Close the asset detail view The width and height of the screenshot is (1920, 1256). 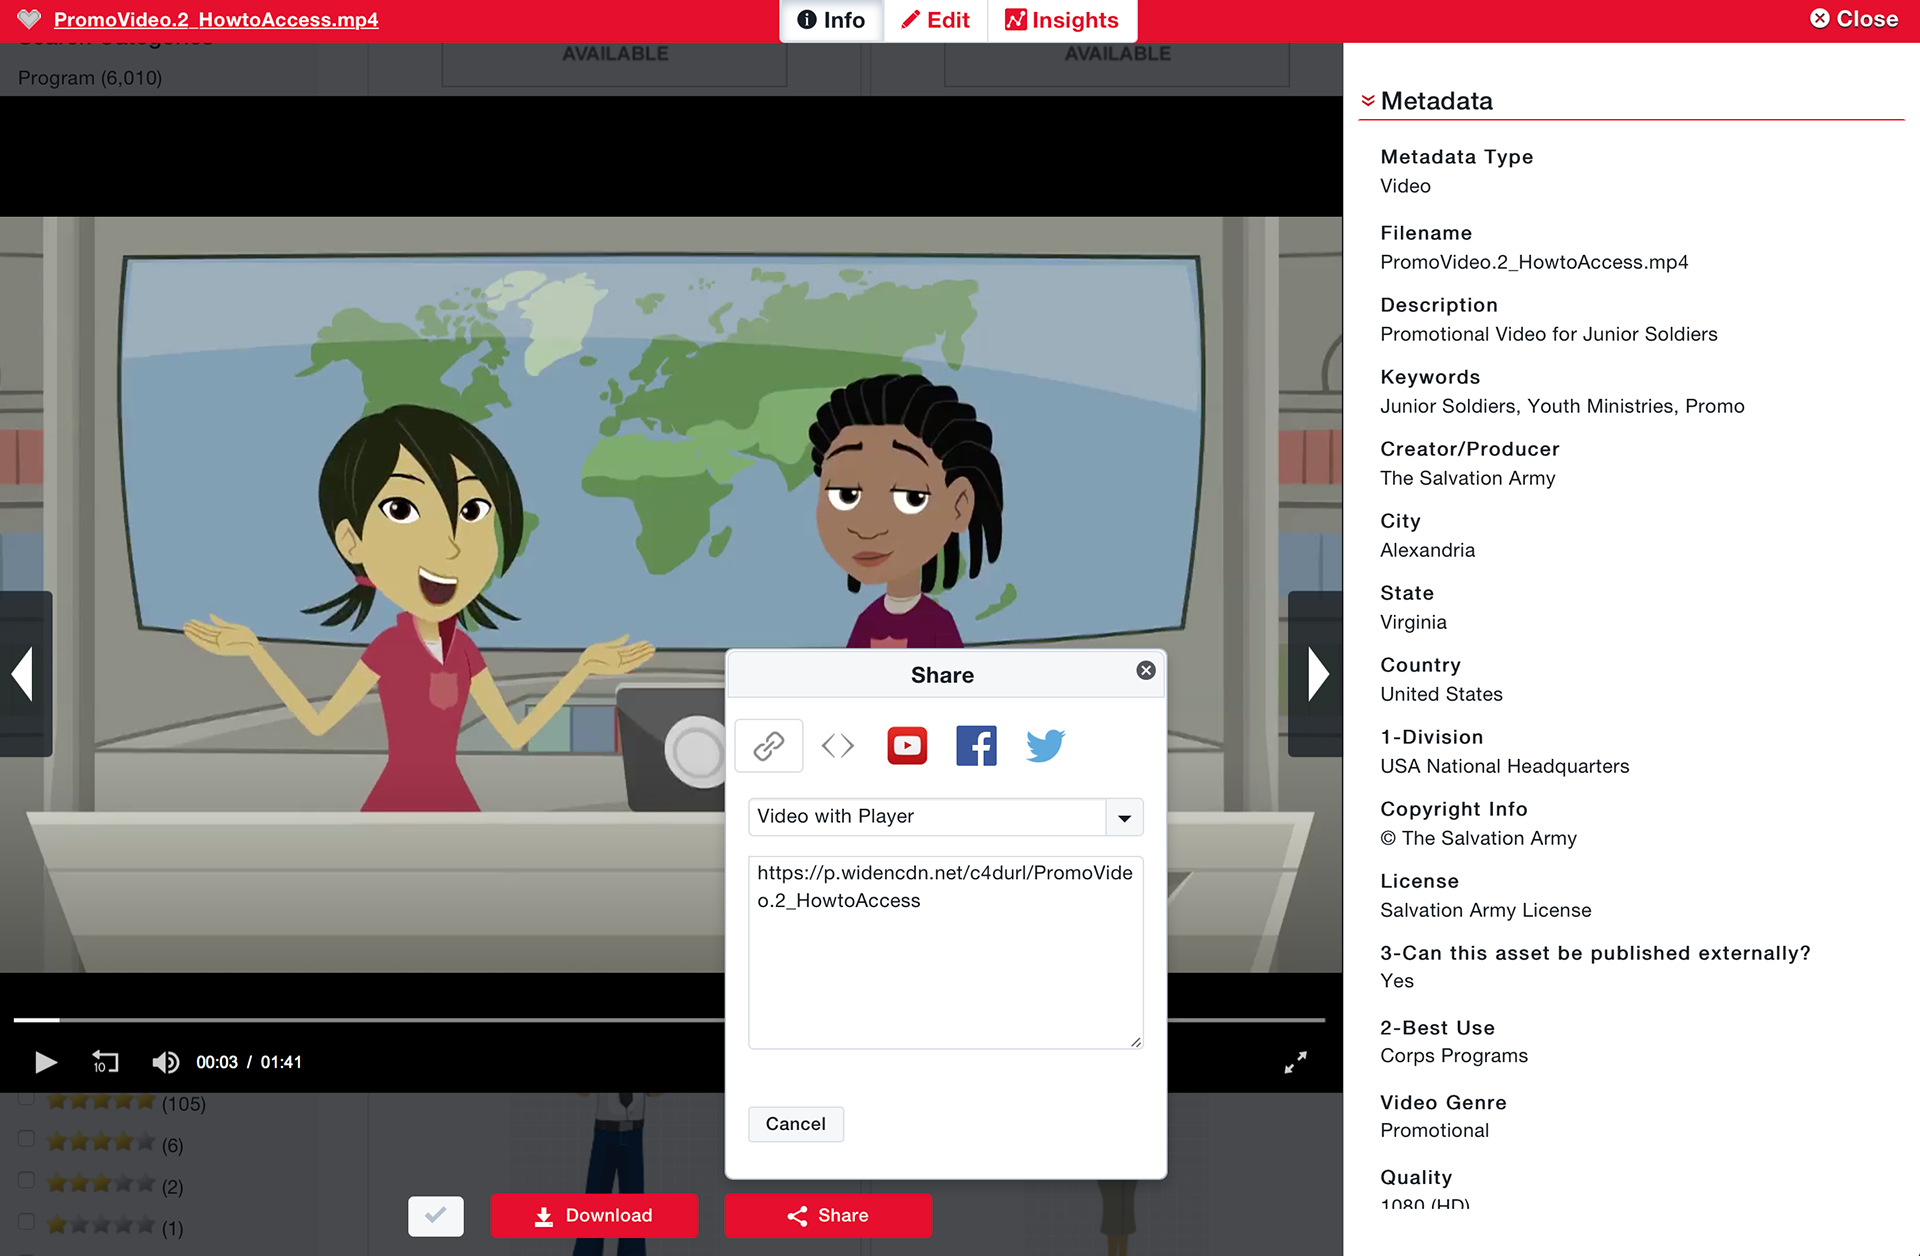[x=1854, y=19]
